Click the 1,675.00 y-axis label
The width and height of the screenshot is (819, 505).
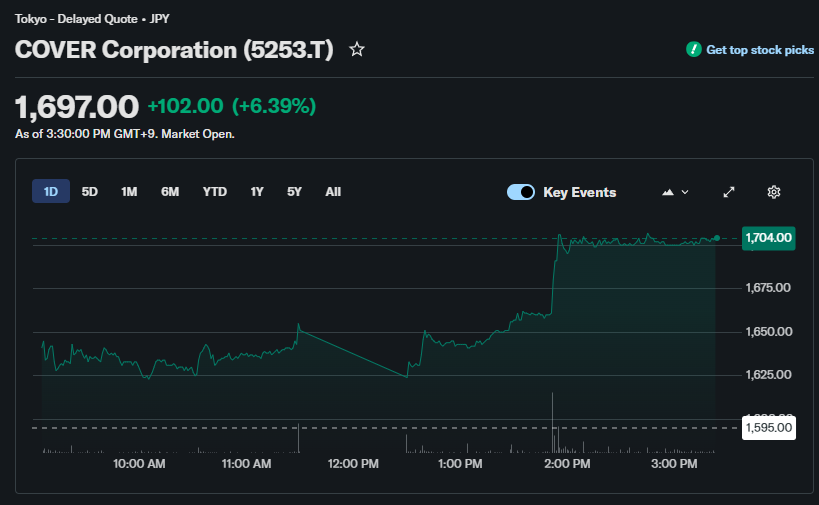pos(768,288)
